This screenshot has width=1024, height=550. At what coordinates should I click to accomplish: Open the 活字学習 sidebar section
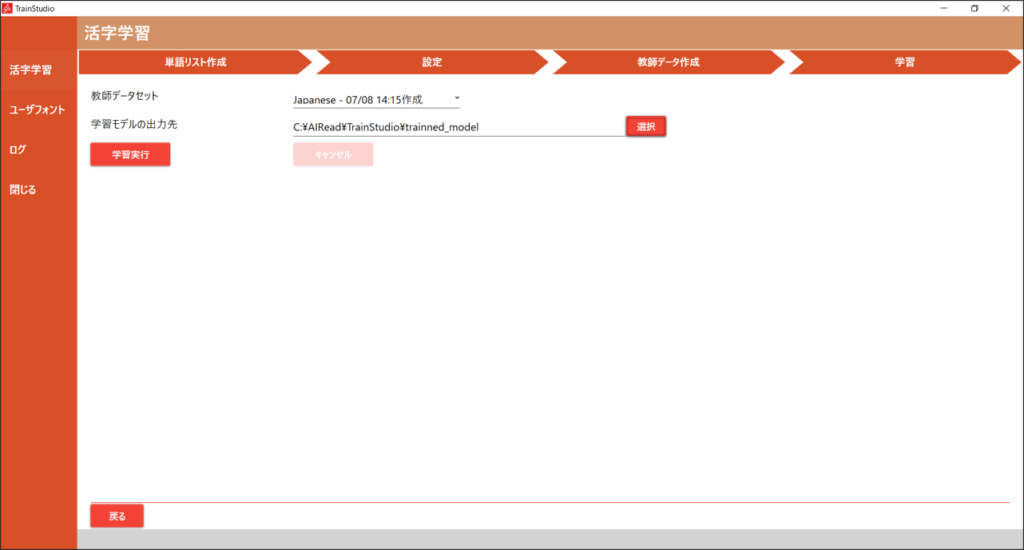(39, 70)
